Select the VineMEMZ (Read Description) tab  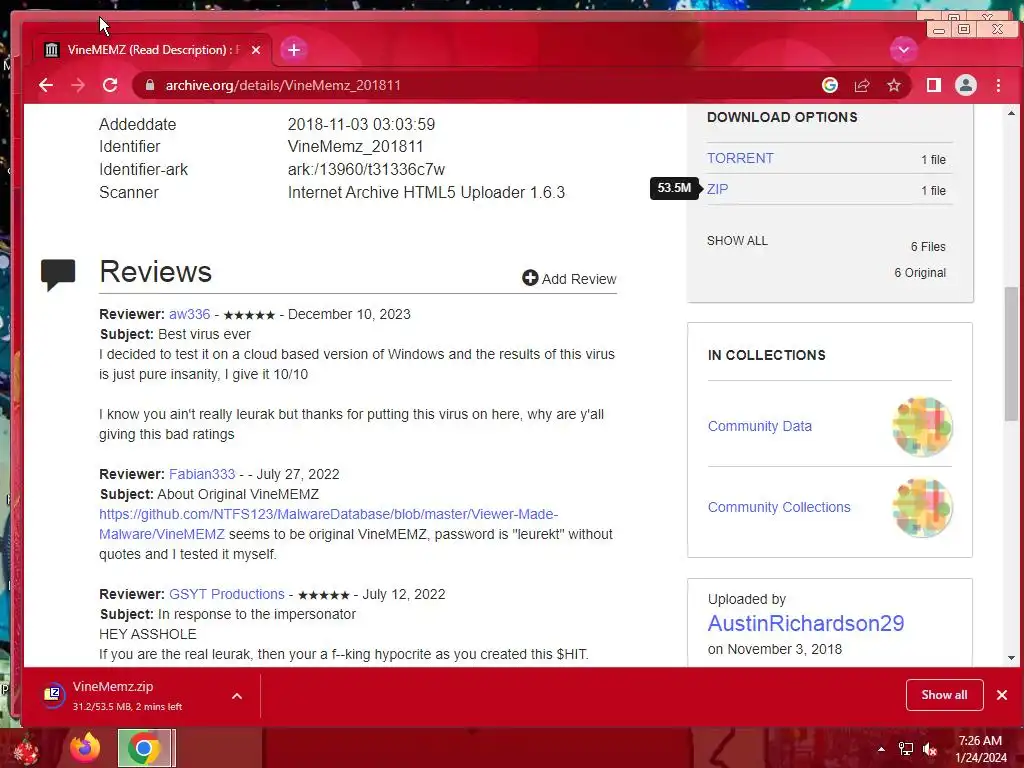[x=152, y=50]
